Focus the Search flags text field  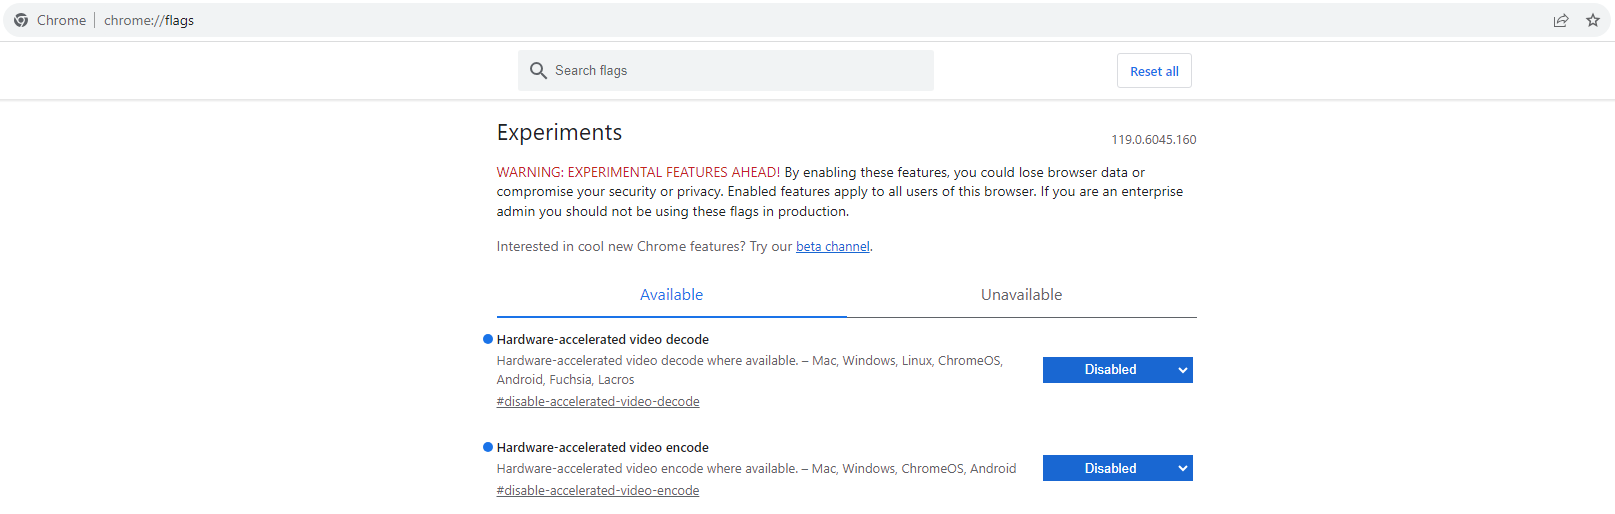(x=740, y=71)
